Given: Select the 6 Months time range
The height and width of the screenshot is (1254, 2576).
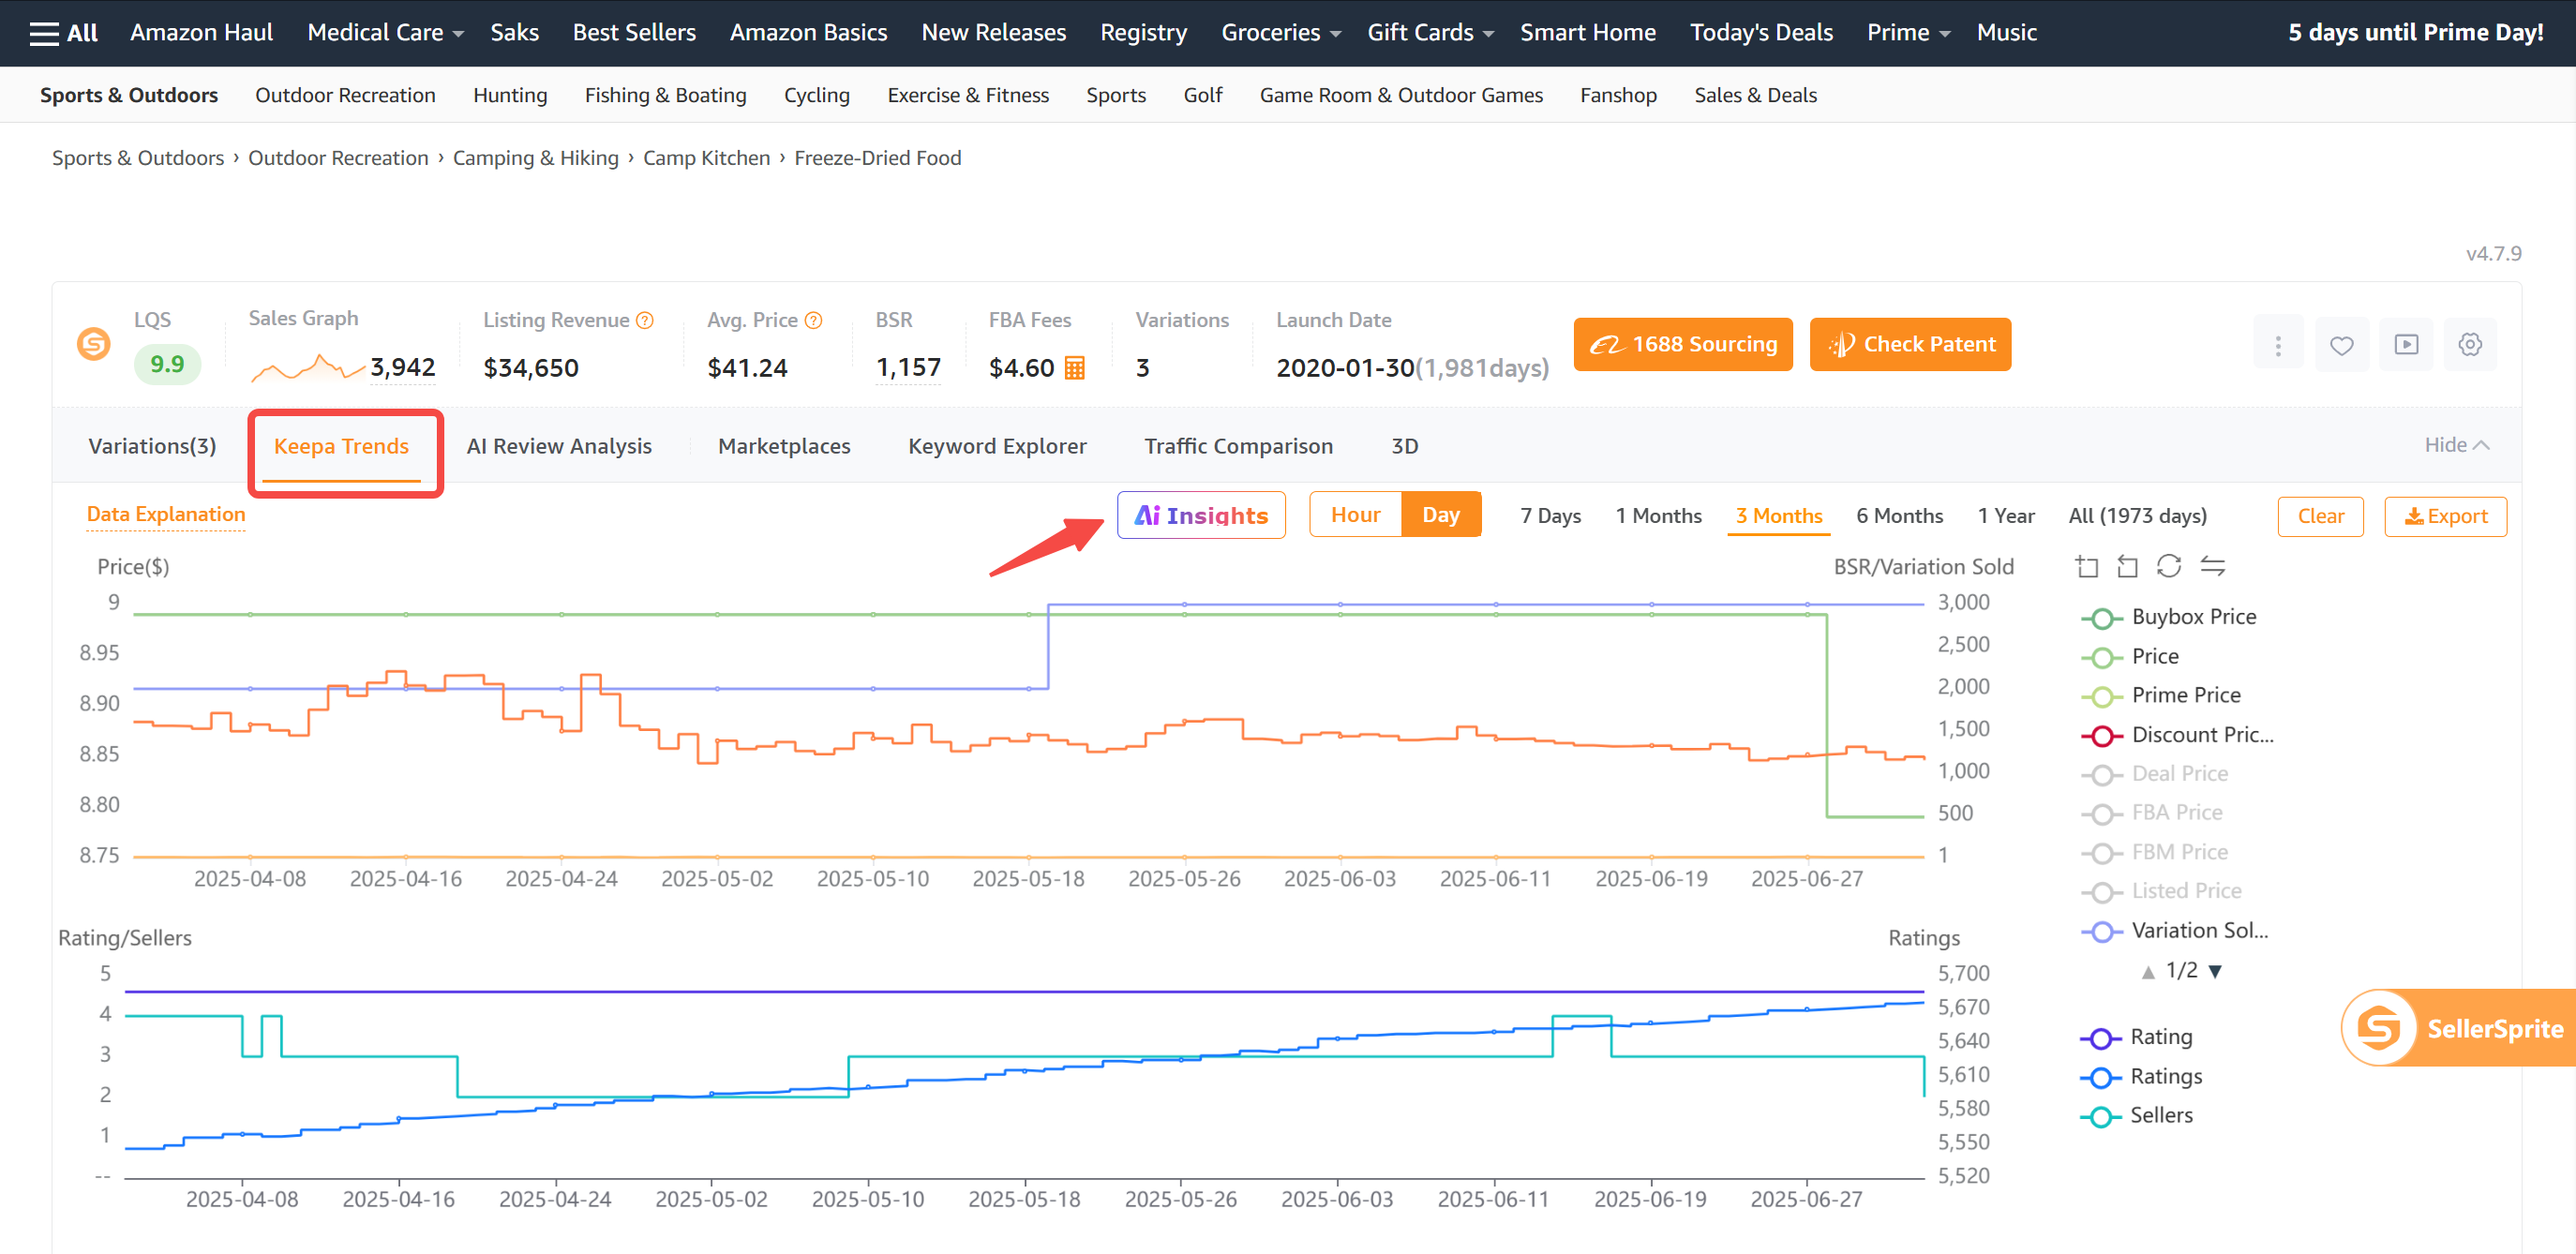Looking at the screenshot, I should pyautogui.click(x=1900, y=516).
